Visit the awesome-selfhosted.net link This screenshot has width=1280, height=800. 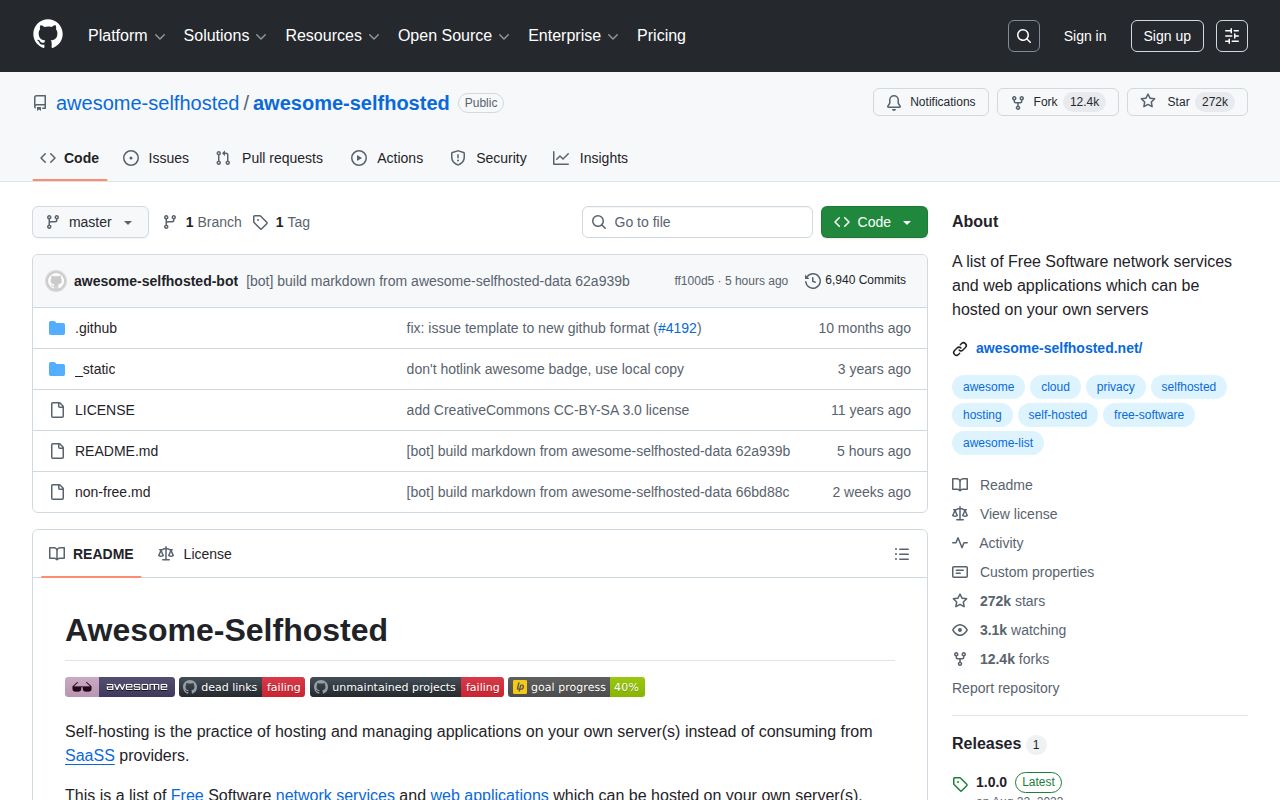(x=1058, y=348)
